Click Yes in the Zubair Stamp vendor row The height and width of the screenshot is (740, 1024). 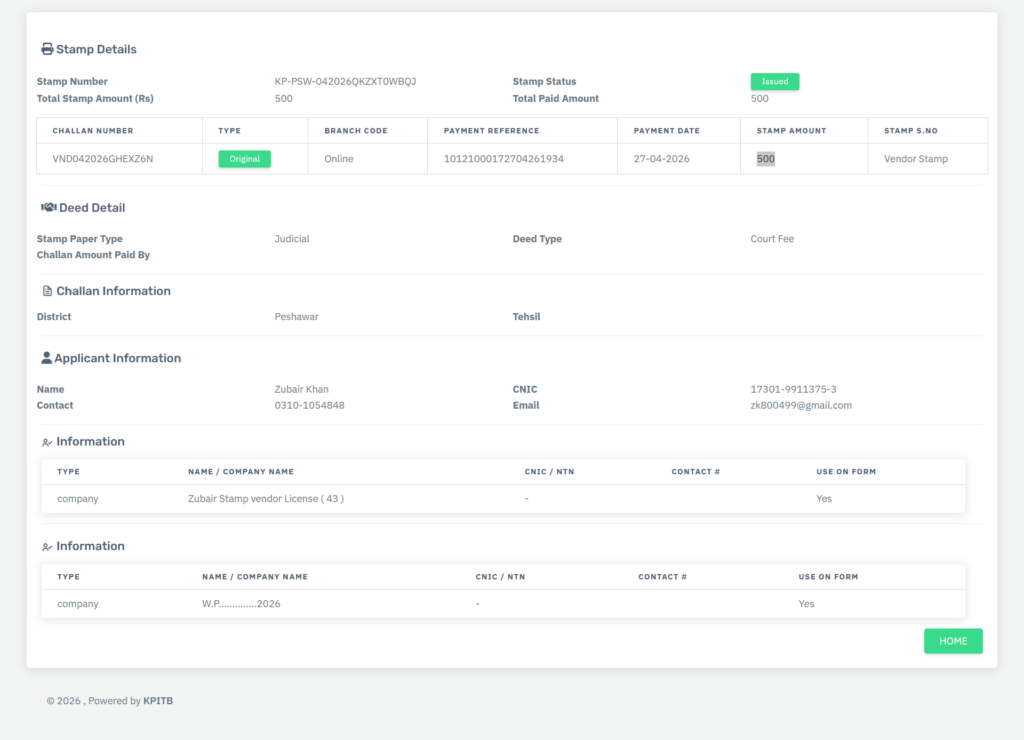coord(824,498)
